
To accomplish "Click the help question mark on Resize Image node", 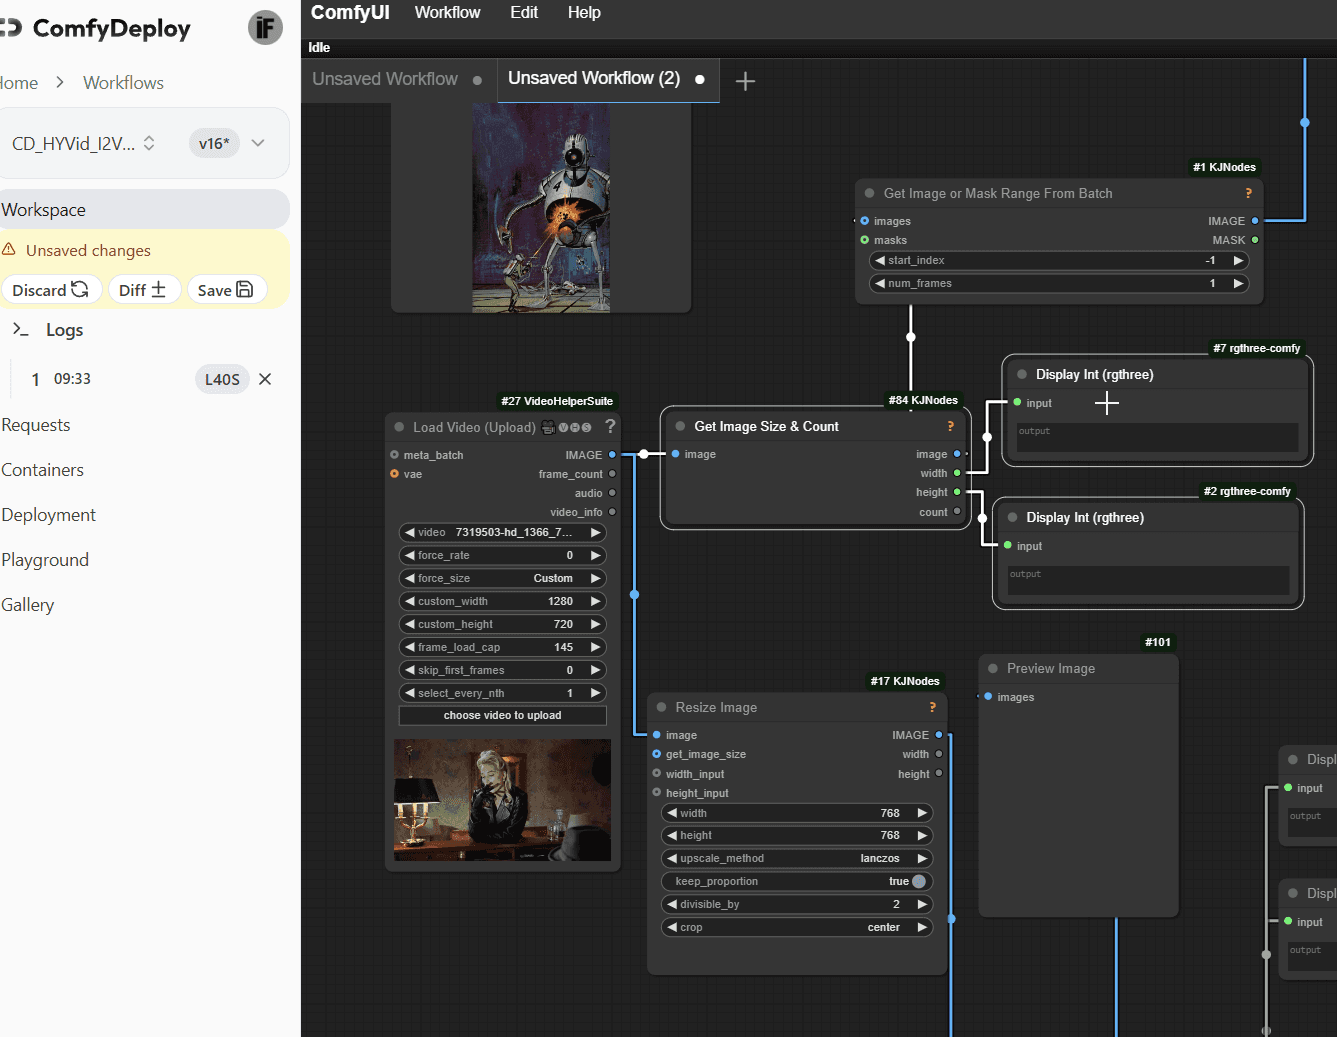I will (932, 707).
